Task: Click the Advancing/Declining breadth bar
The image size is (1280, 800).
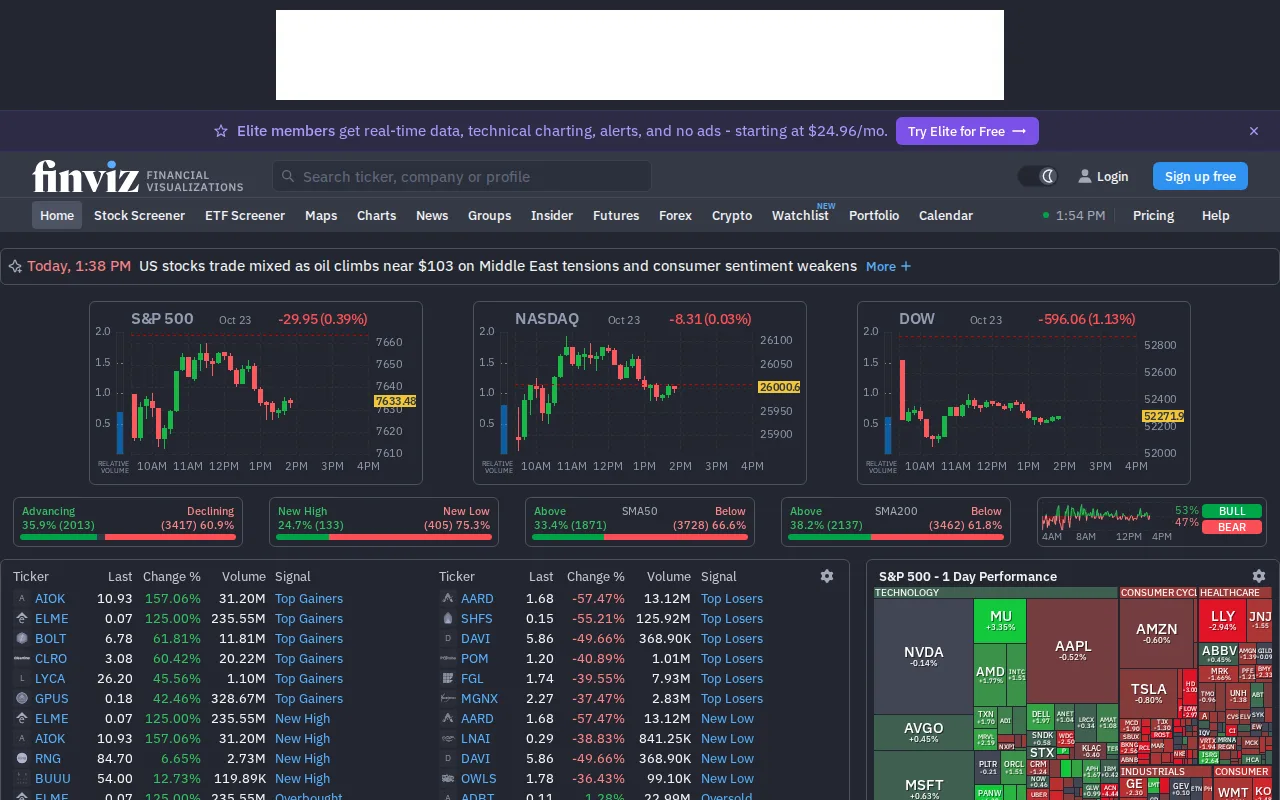Action: (128, 523)
